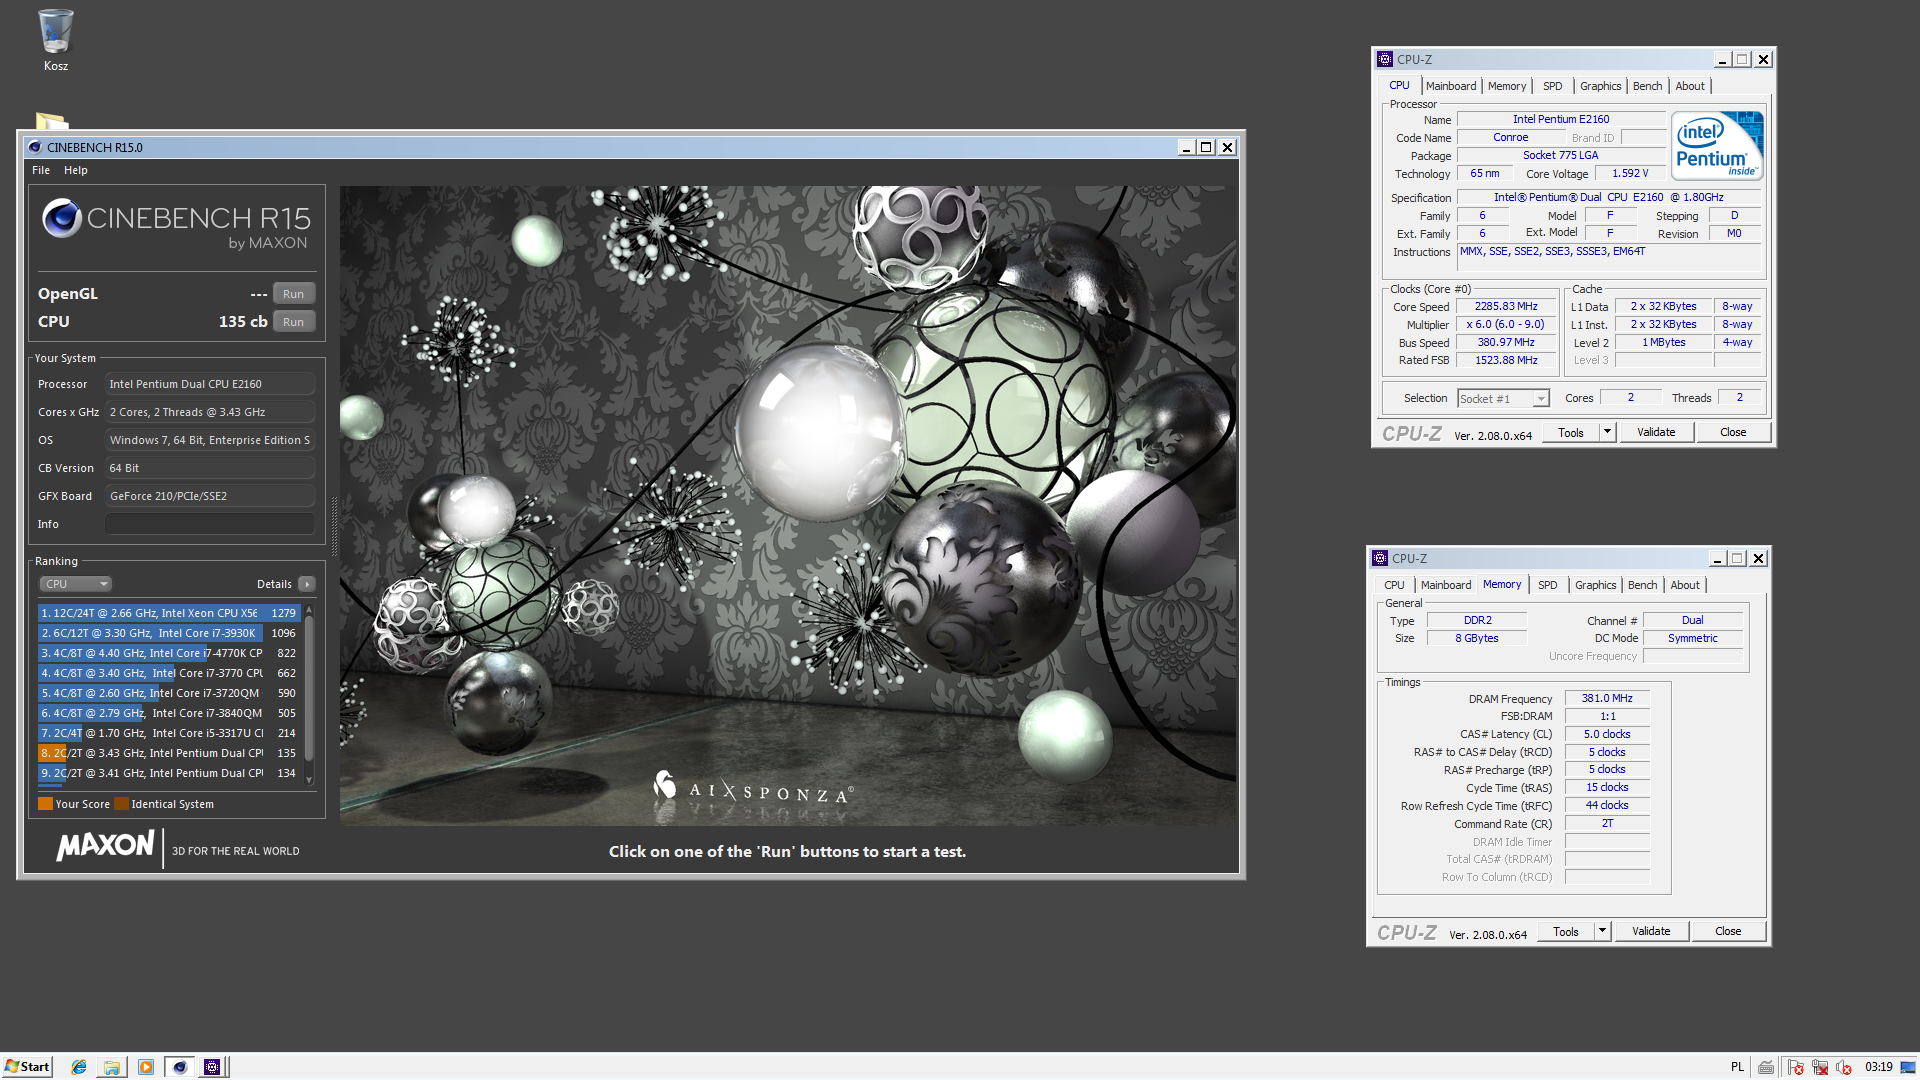The image size is (1920, 1080).
Task: Select ranking row 9 score 134
Action: tap(169, 773)
